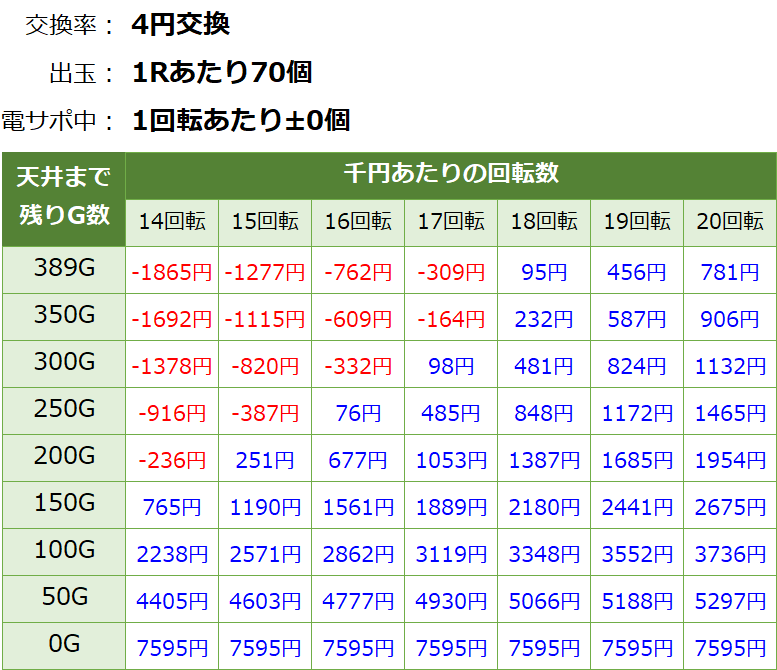Click 7595円 in the 20回転 column
Image resolution: width=777 pixels, height=670 pixels.
[x=730, y=646]
